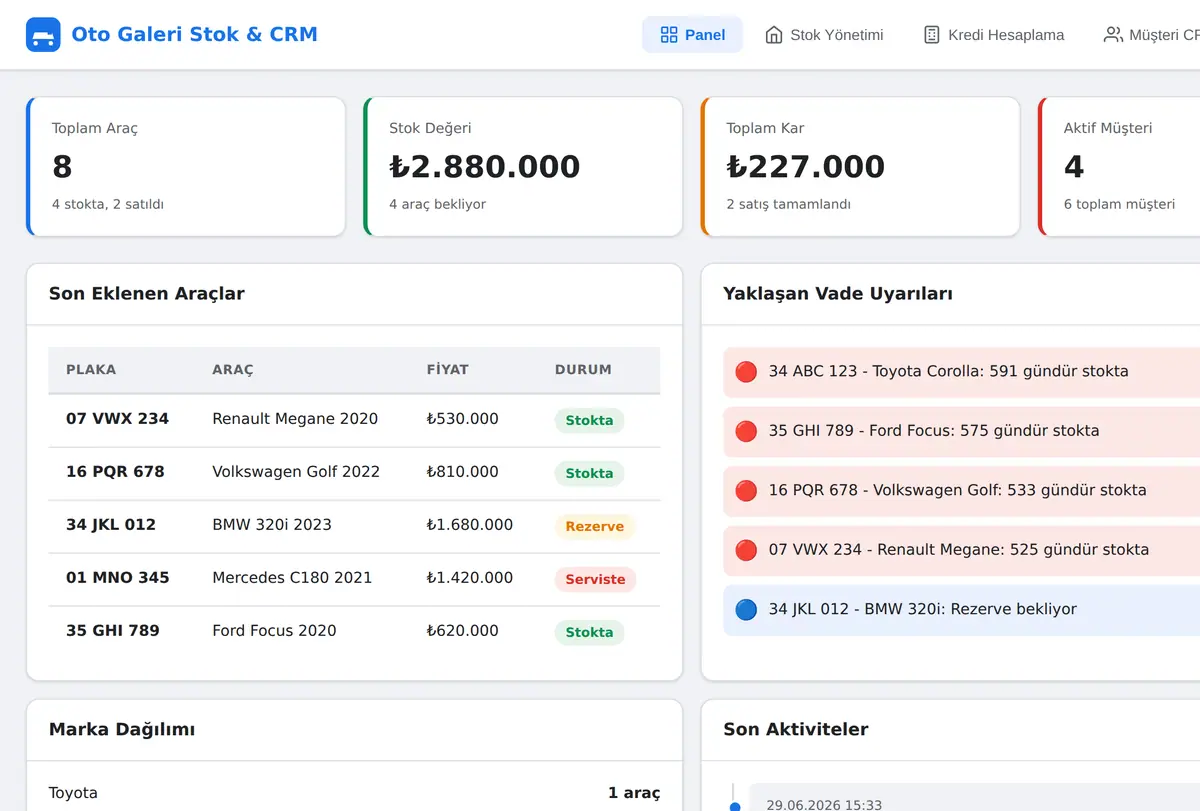This screenshot has width=1200, height=811.
Task: Click red dot beside Toyota Corolla alert
Action: [x=746, y=372]
